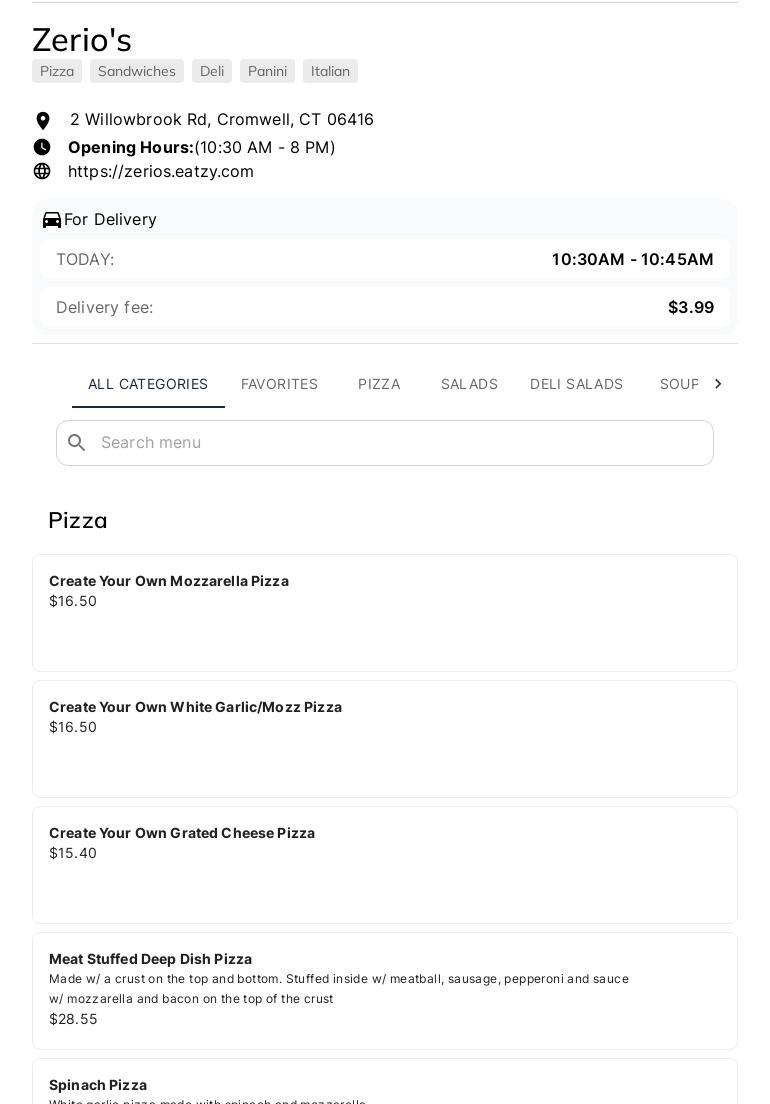Click the magnifier icon in search bar
Screen dimensions: 770x1104
[x=77, y=443]
